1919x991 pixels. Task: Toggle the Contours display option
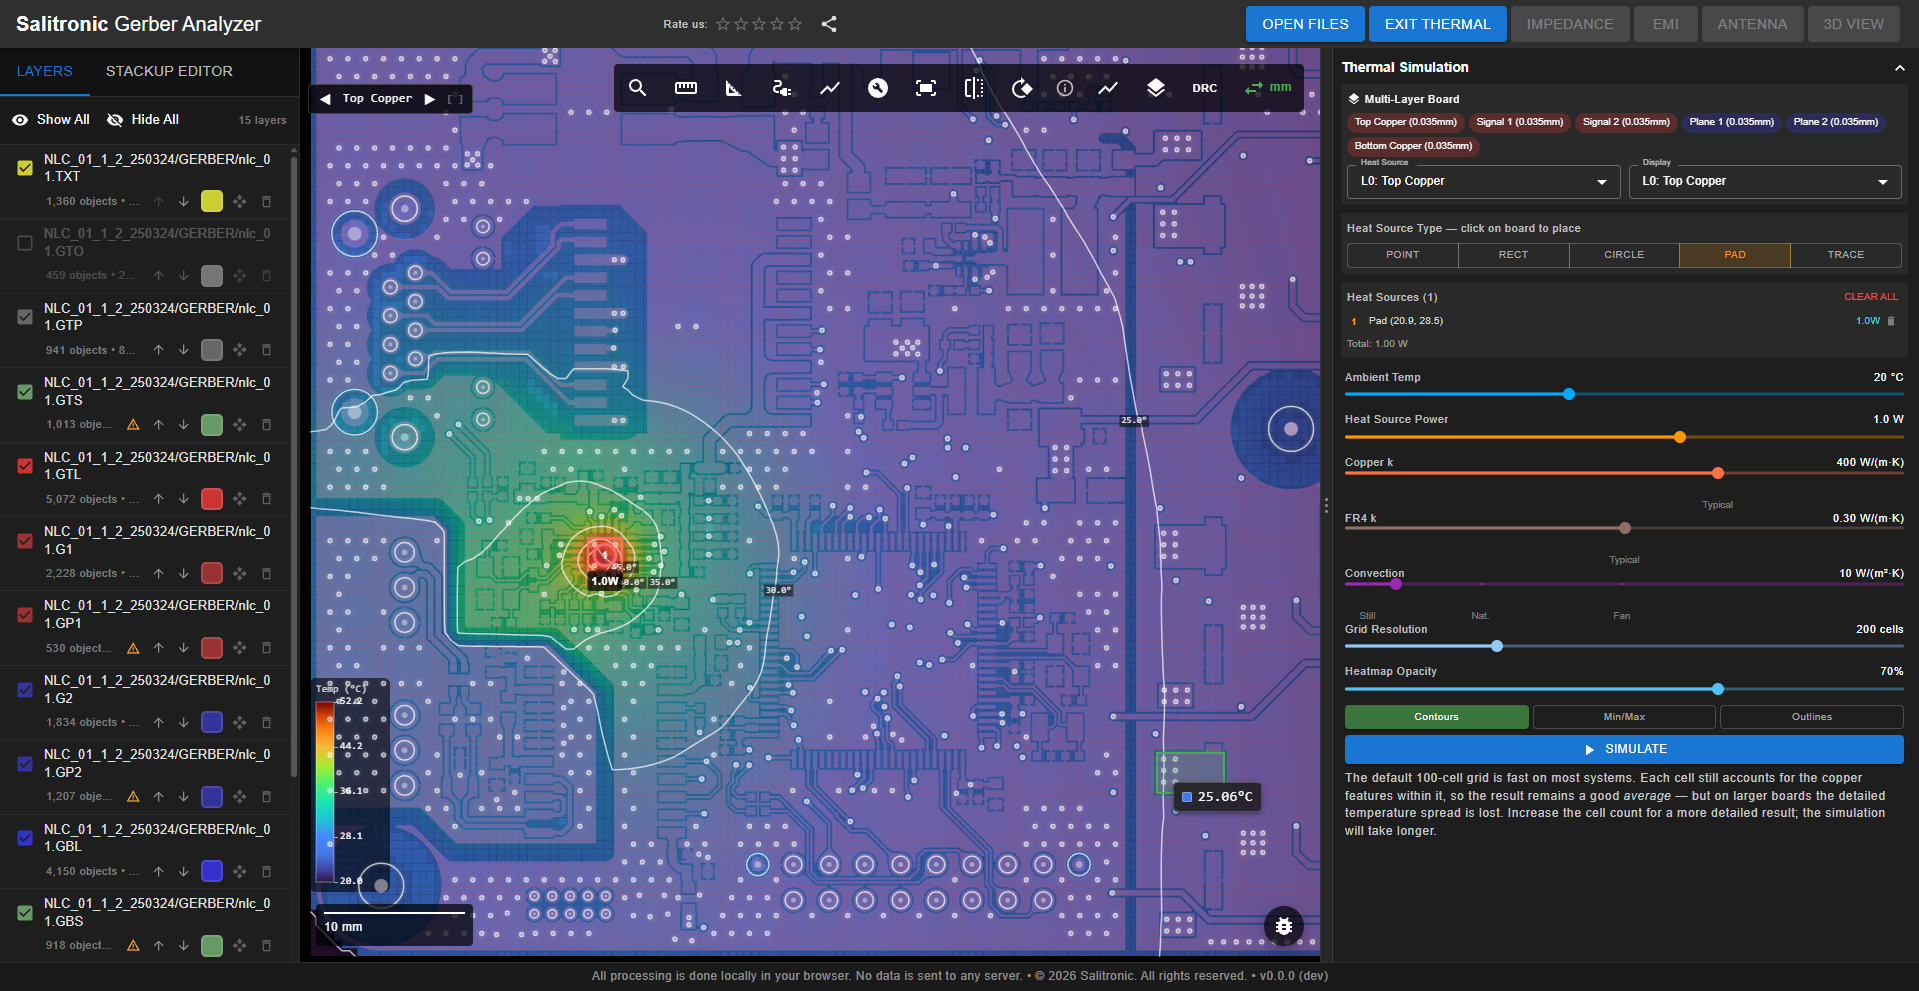point(1436,717)
